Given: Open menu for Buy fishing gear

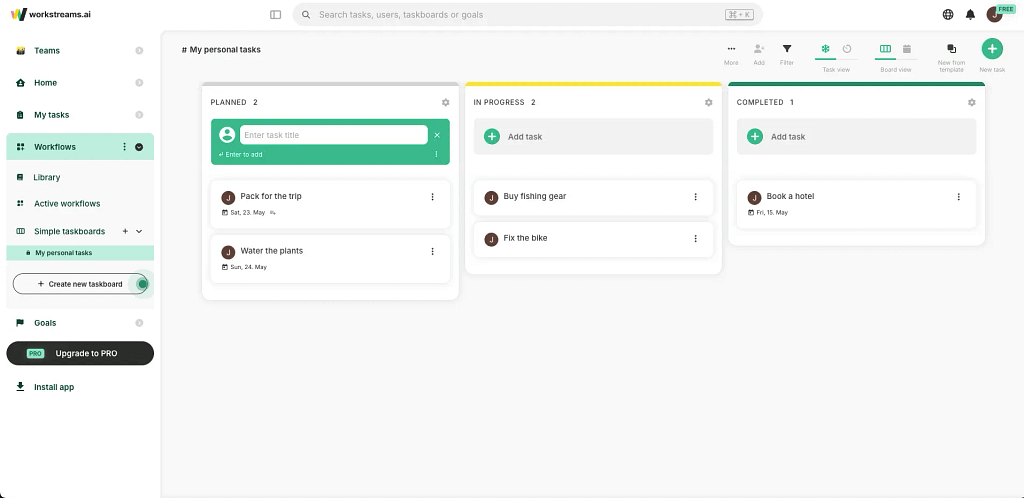Looking at the screenshot, I should [x=696, y=196].
